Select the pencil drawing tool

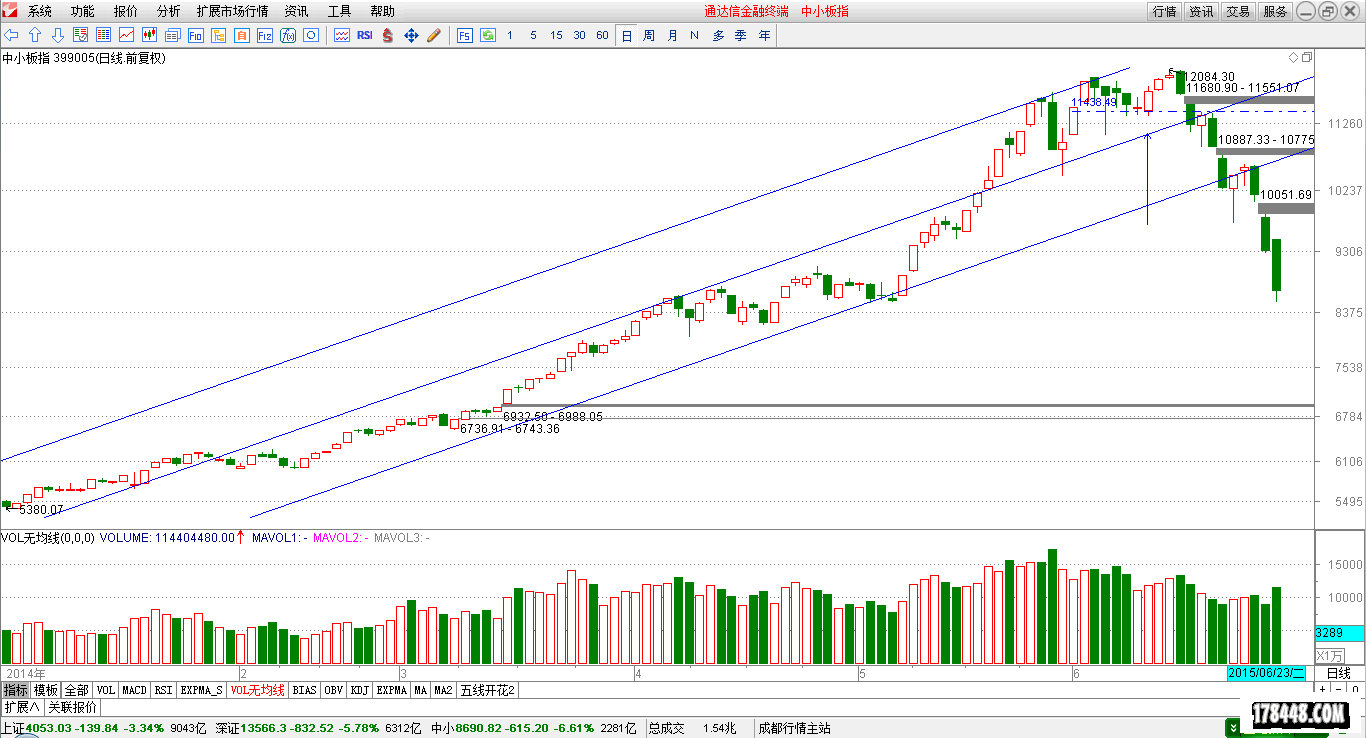(x=434, y=35)
